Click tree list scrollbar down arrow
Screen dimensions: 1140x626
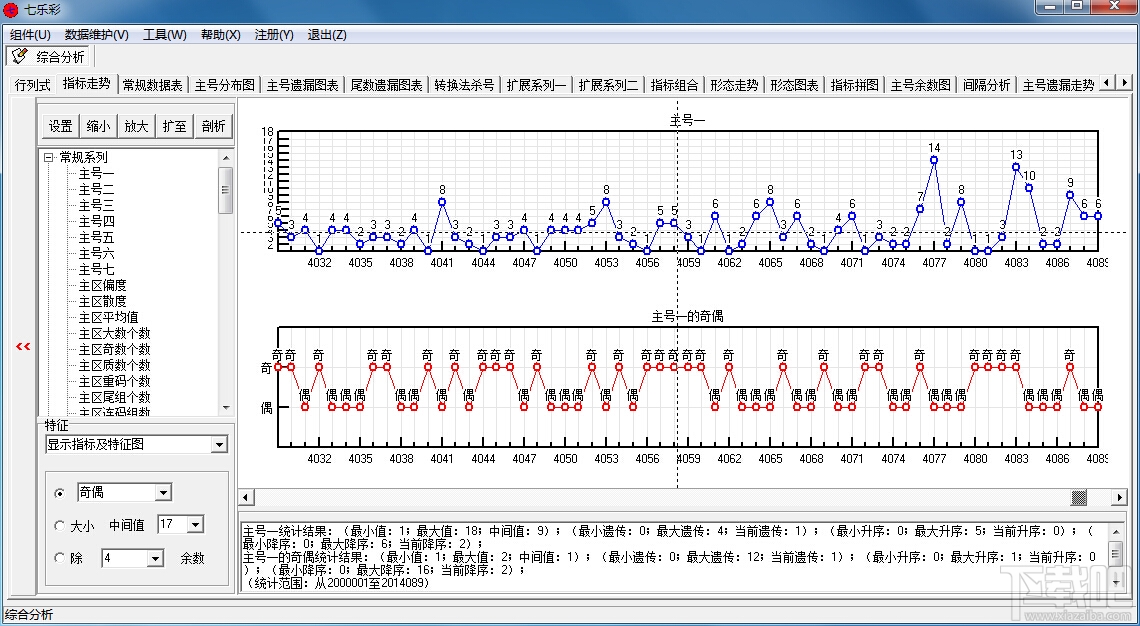[x=226, y=408]
